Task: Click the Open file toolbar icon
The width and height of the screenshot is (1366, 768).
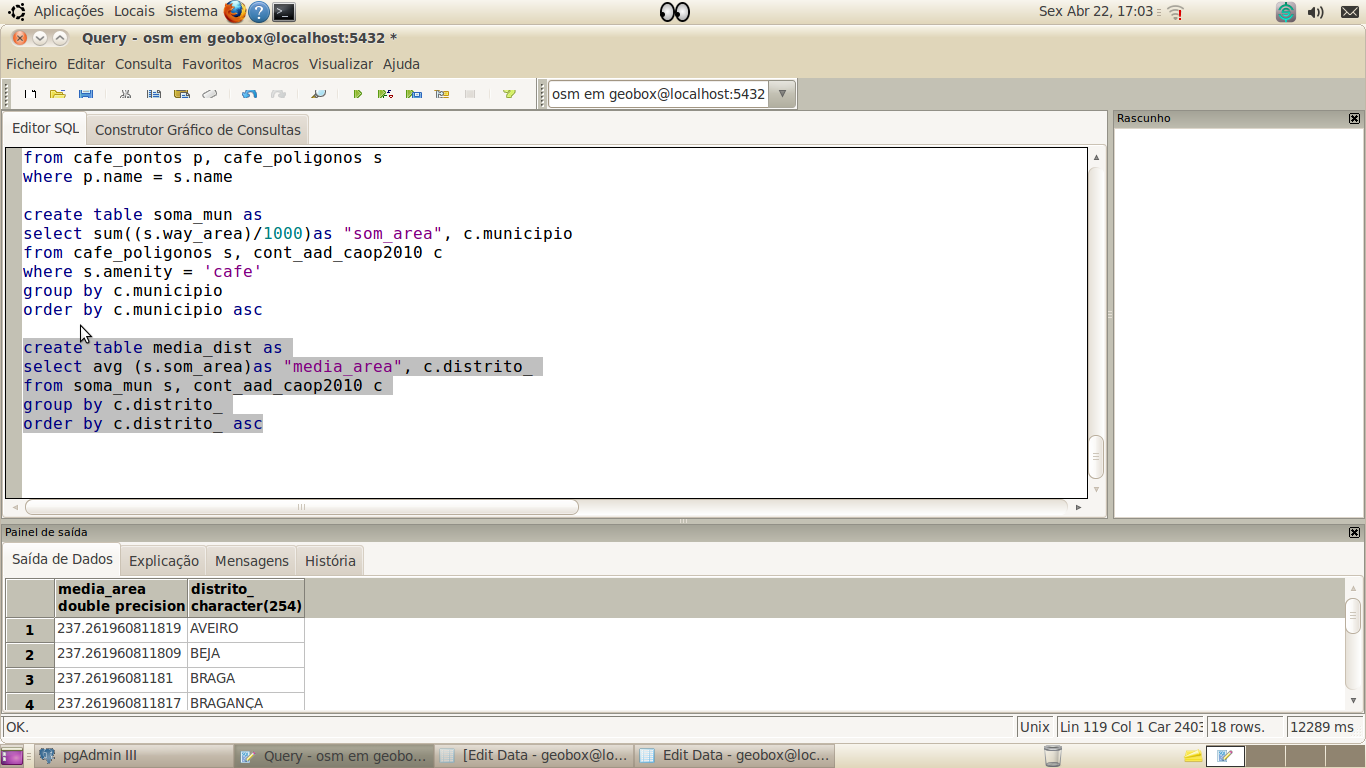Action: [x=58, y=94]
